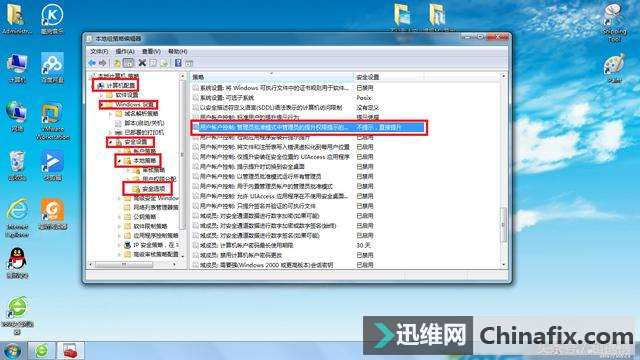Launch Internet Explorer from the desktop
The height and width of the screenshot is (360, 640).
(x=17, y=218)
